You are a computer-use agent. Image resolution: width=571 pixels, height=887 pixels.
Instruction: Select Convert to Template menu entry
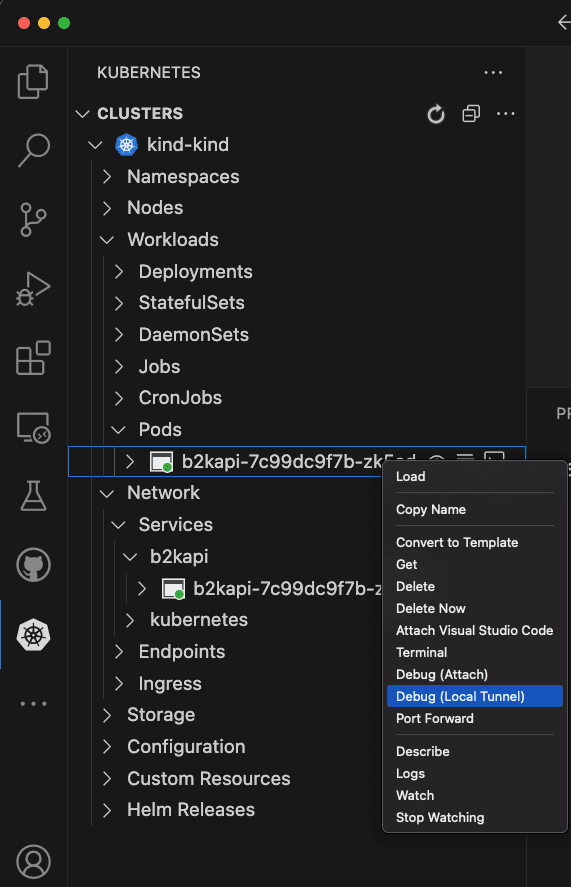[x=475, y=542]
